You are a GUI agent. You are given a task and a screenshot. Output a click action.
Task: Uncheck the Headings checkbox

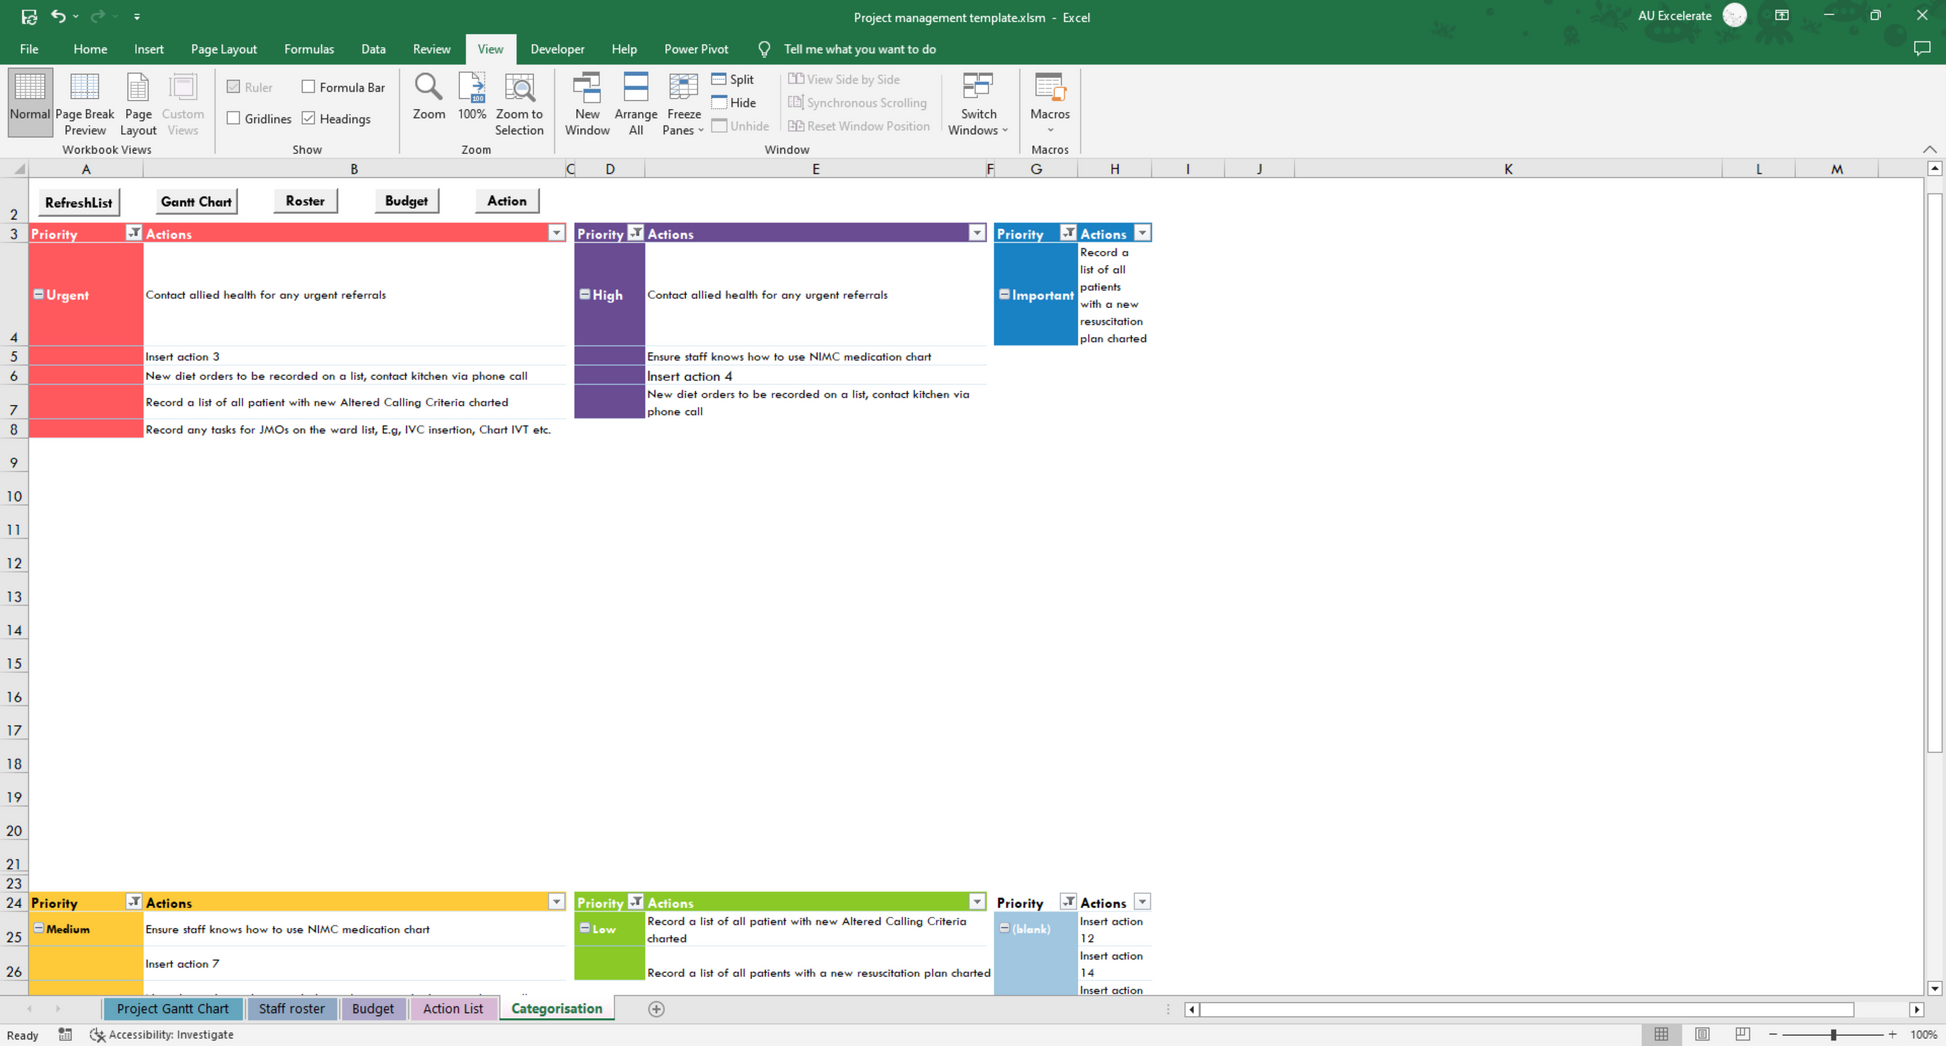(x=309, y=118)
